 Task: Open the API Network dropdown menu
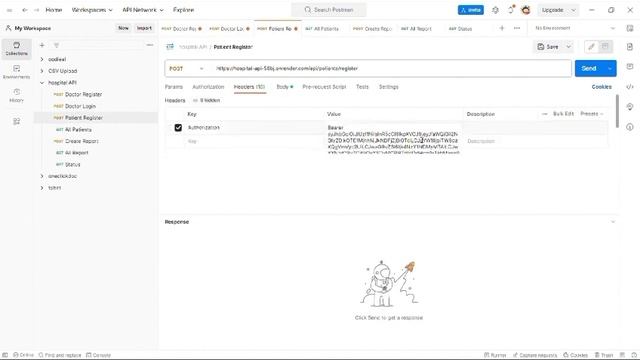[143, 10]
